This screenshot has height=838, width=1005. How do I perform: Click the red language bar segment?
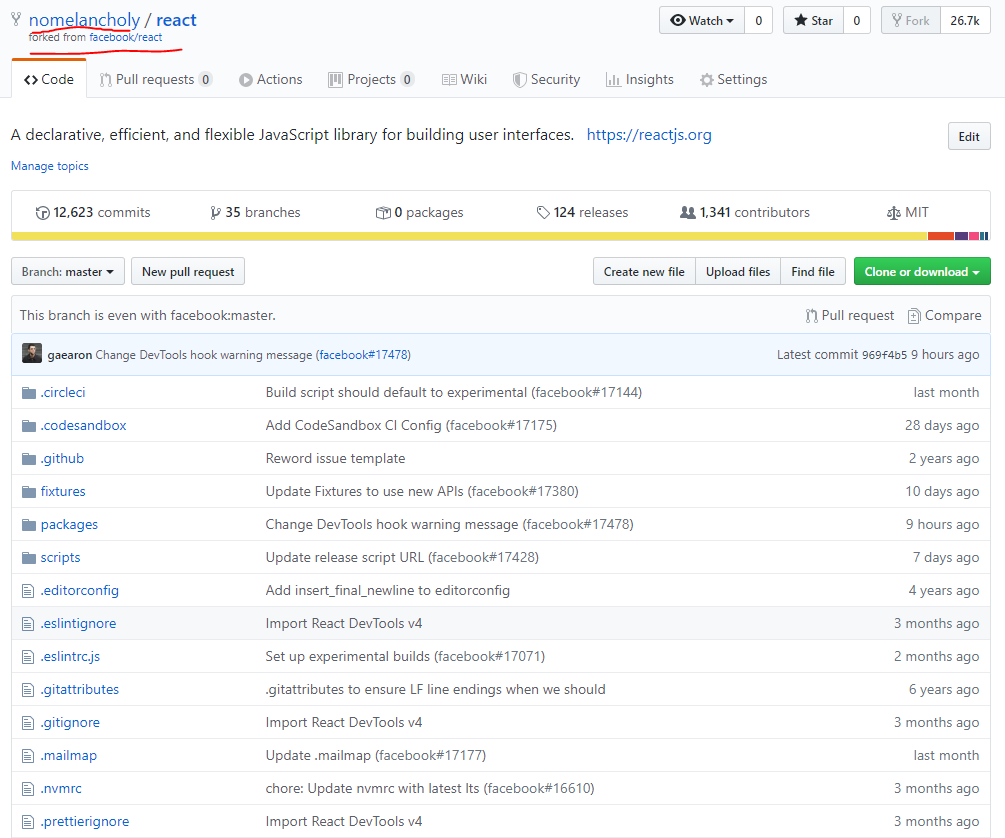pyautogui.click(x=941, y=236)
